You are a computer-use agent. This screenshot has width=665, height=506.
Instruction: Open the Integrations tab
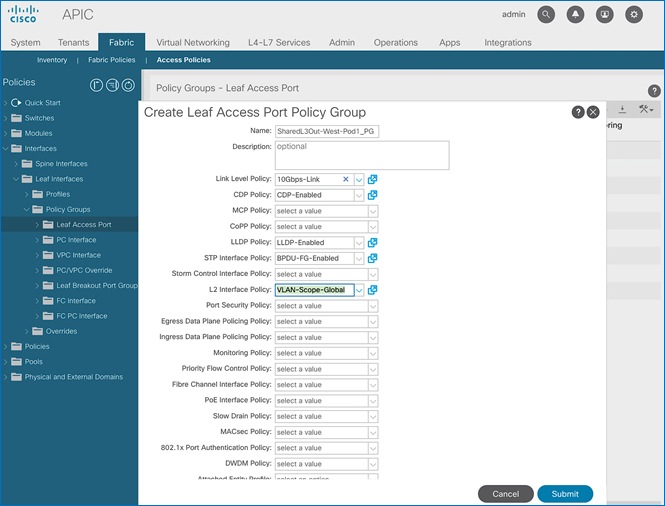click(508, 42)
